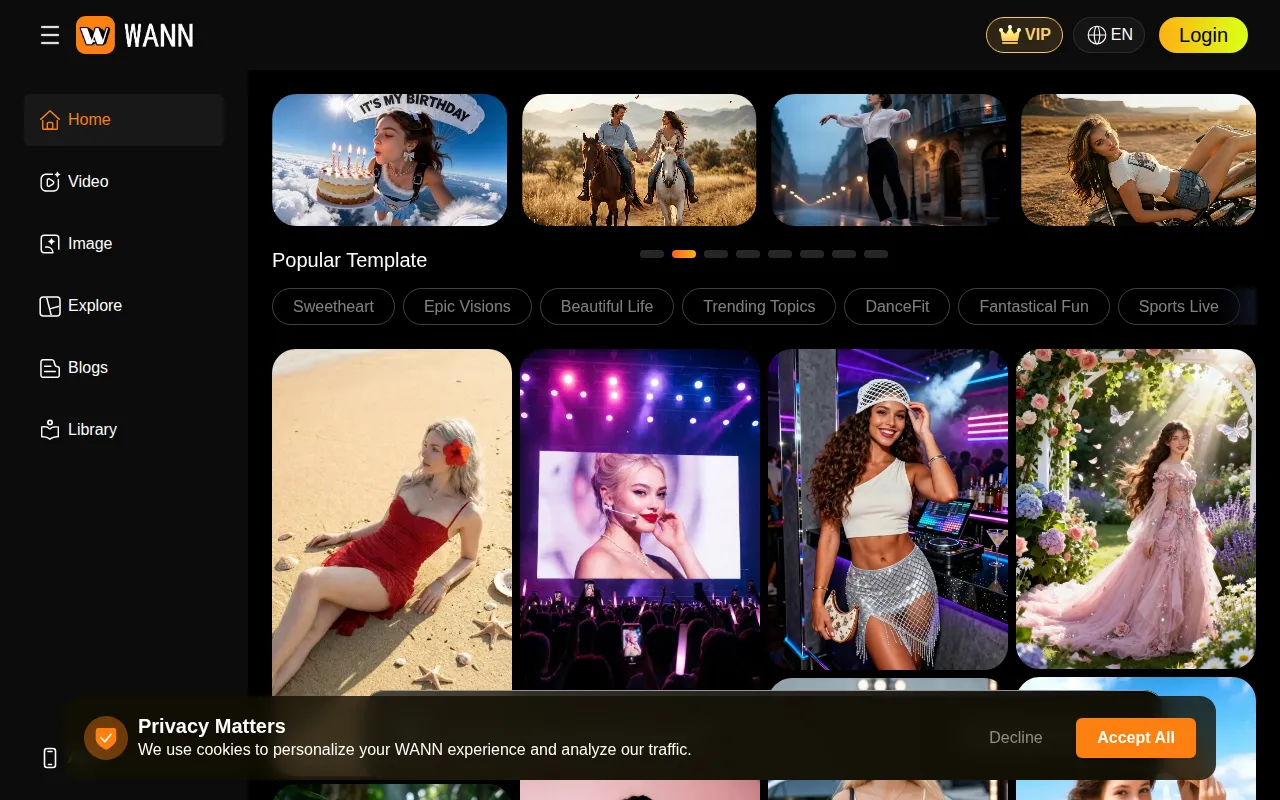The width and height of the screenshot is (1280, 800).
Task: Open the horseback riding couple banner
Action: (x=639, y=160)
